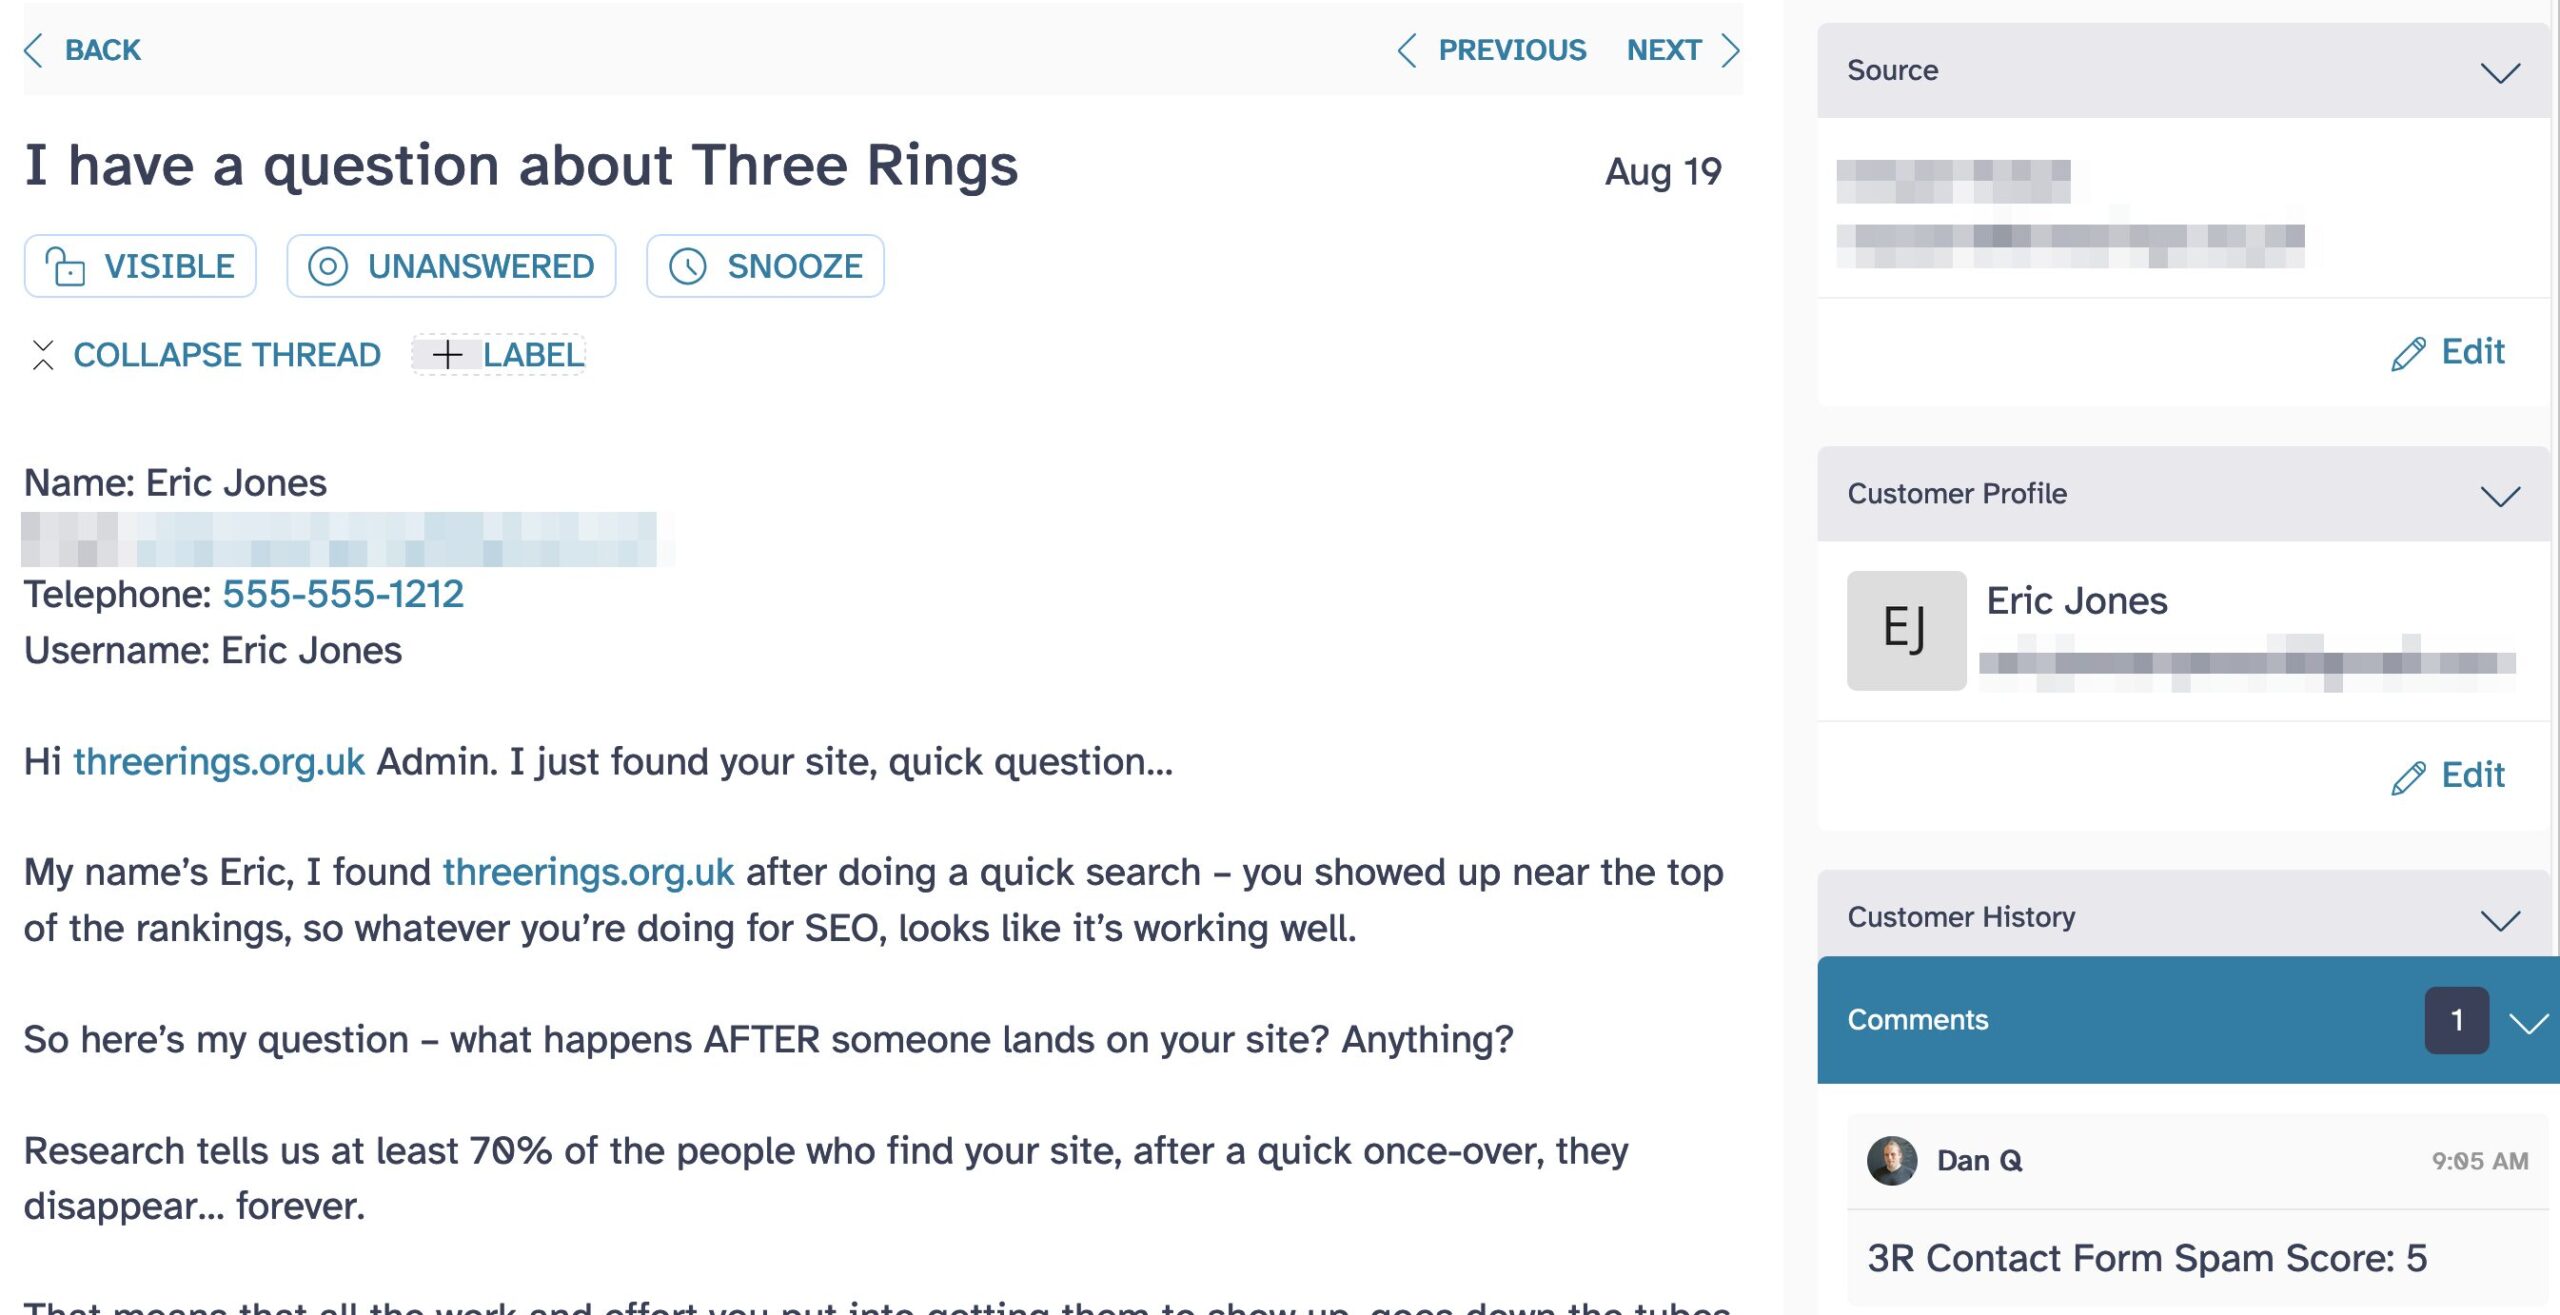The width and height of the screenshot is (2560, 1315).
Task: Click the previous conversation chevron icon
Action: click(x=1407, y=50)
